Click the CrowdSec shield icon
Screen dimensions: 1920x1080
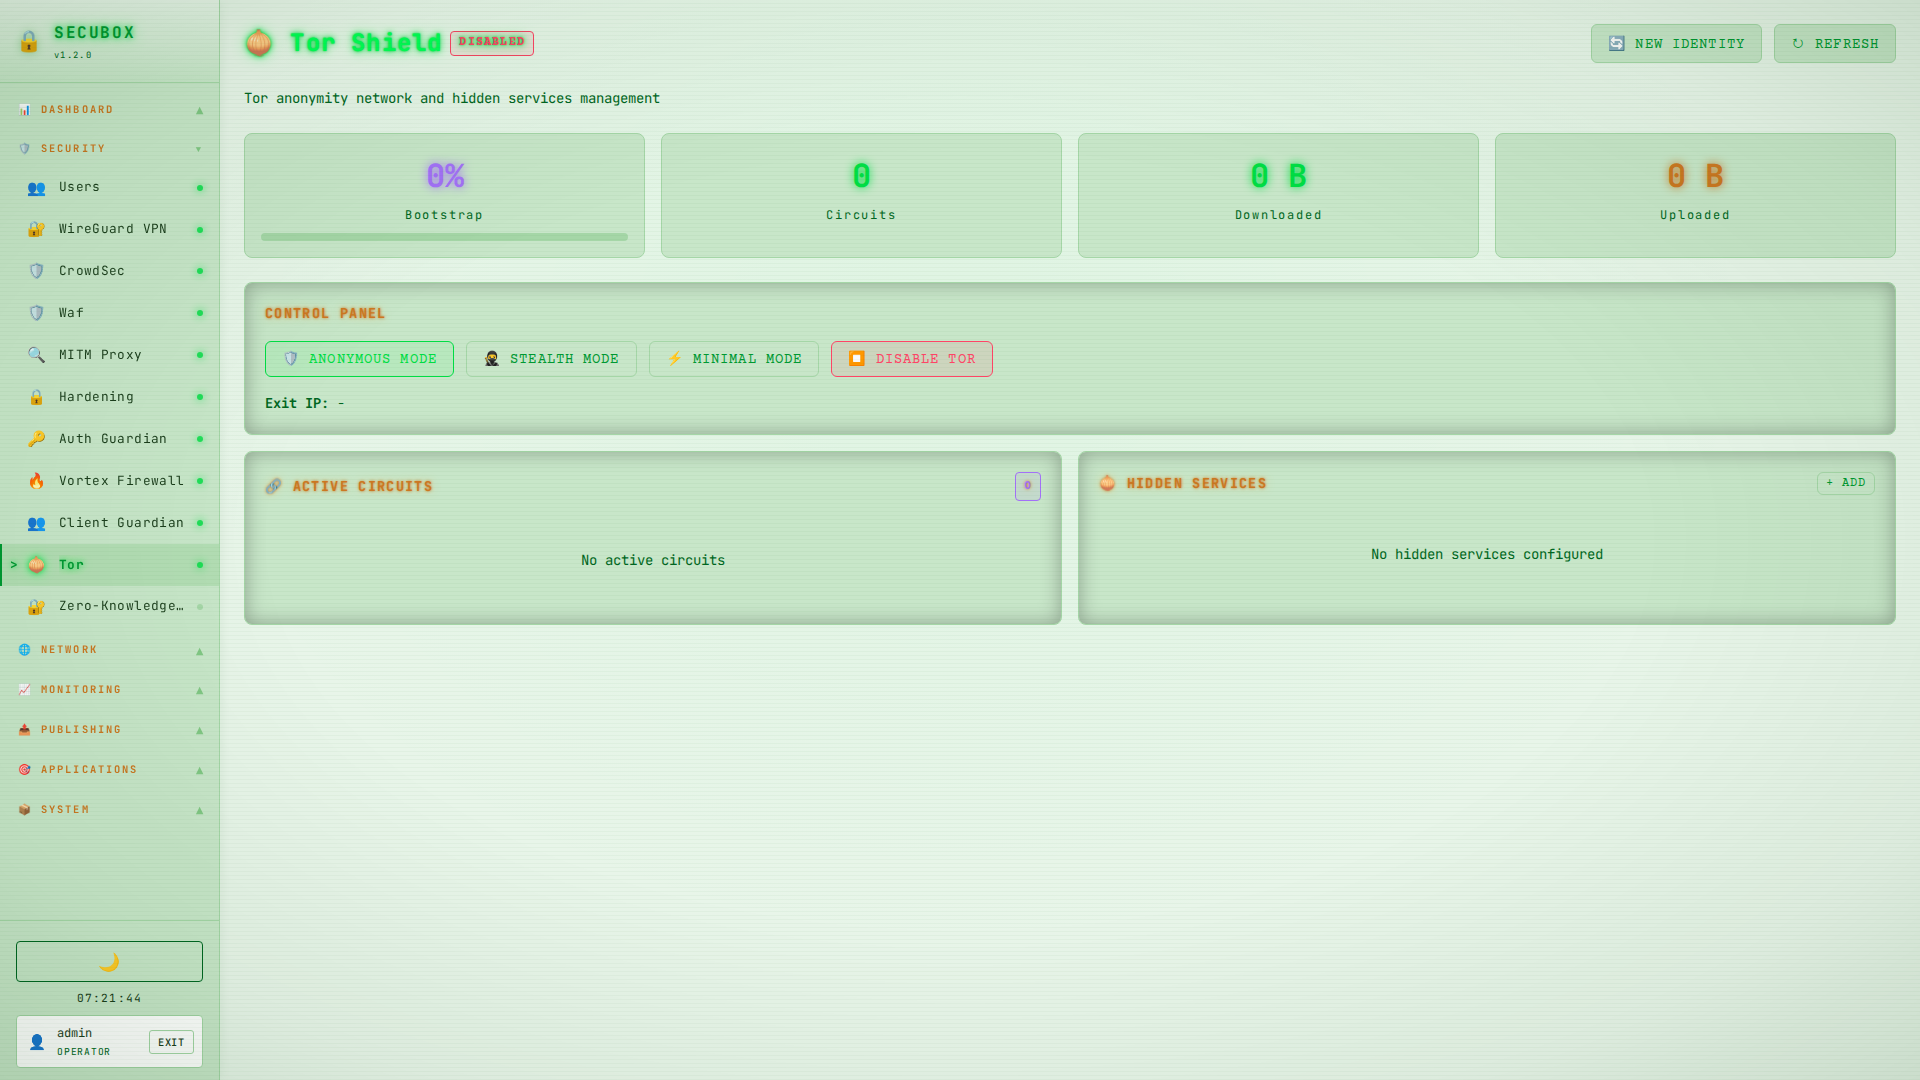[x=36, y=270]
